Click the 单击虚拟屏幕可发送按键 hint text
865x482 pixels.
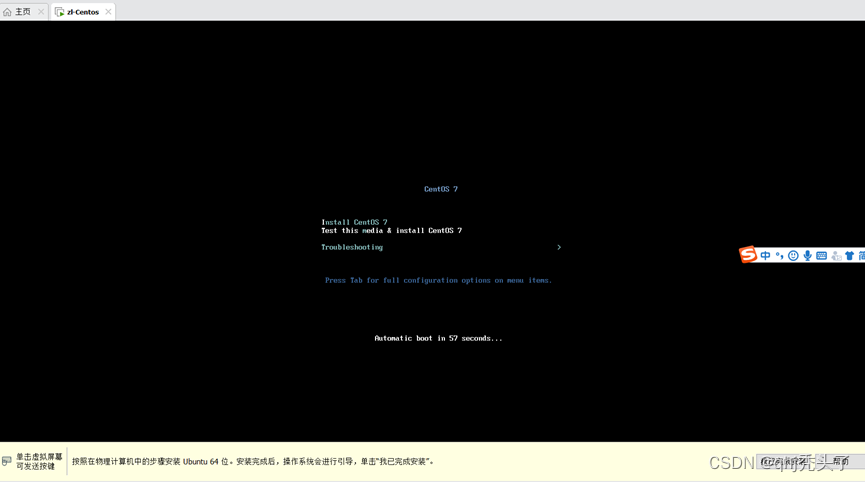[x=39, y=462]
